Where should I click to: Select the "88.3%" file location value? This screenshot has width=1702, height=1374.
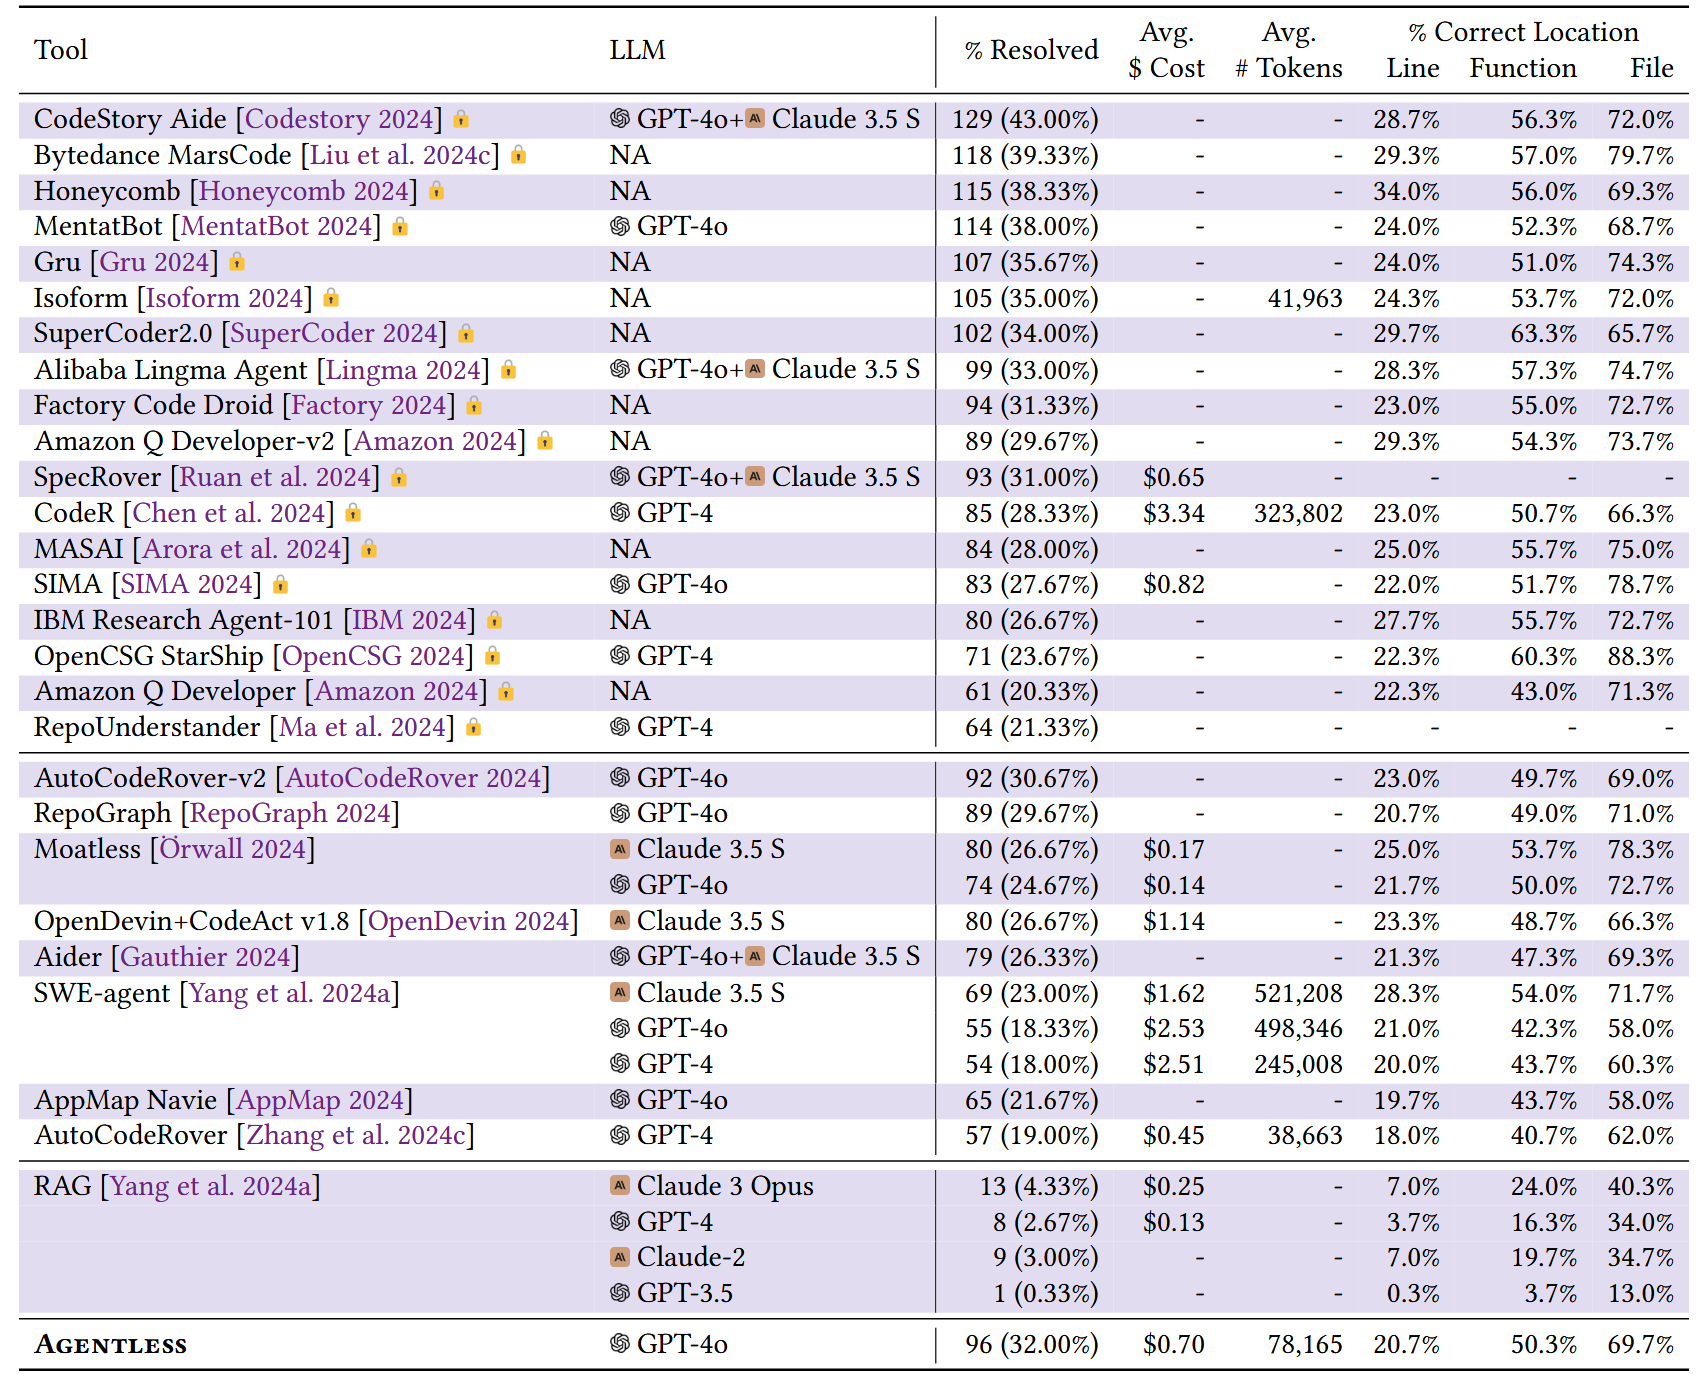(x=1640, y=656)
